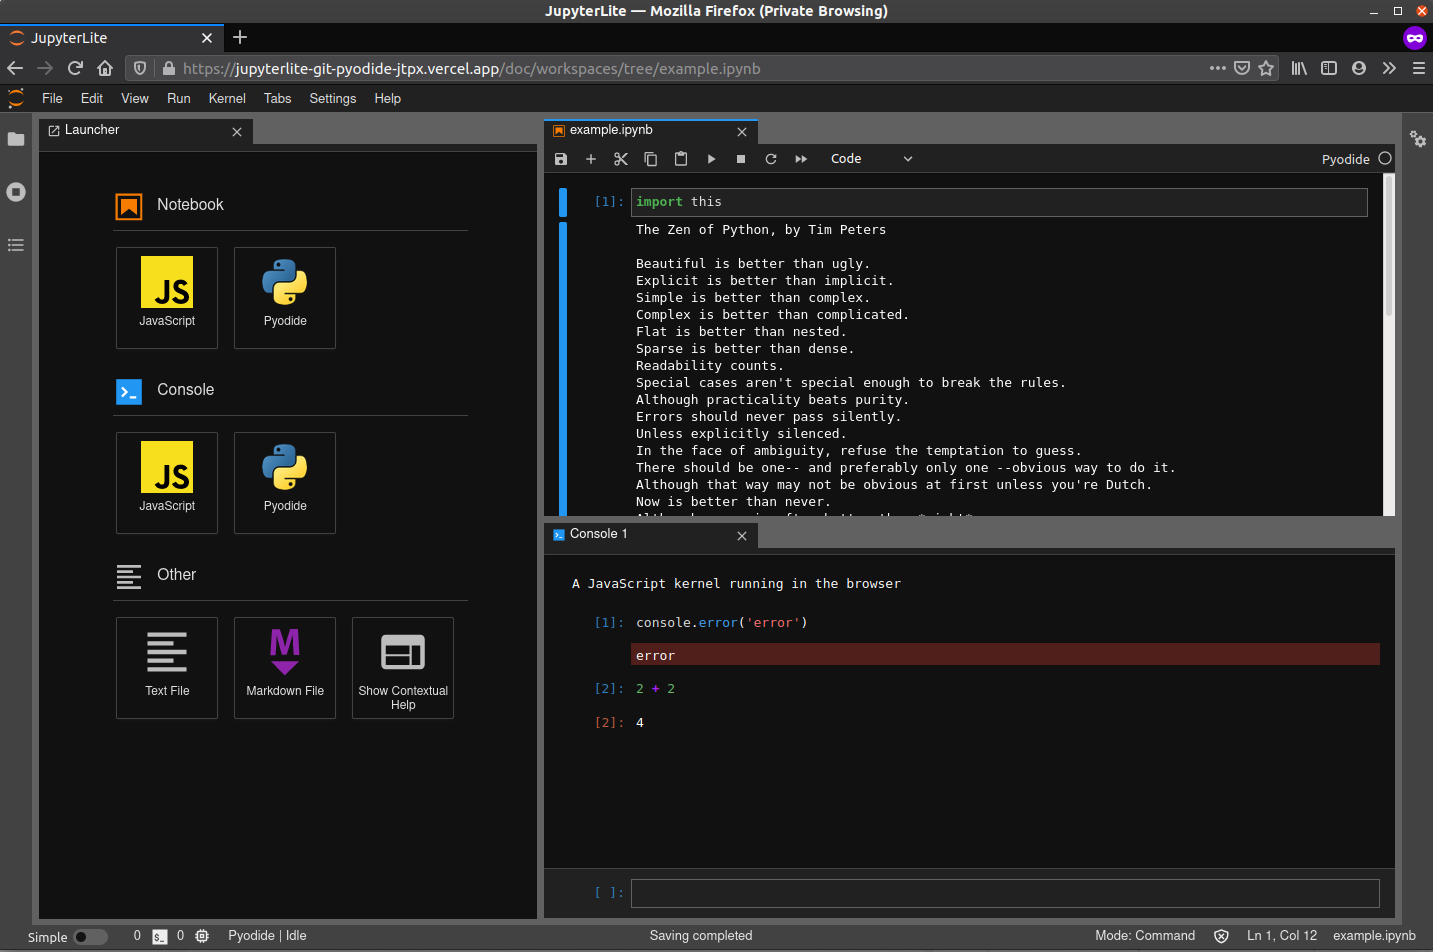This screenshot has height=952, width=1433.
Task: Restart the Pyodide kernel
Action: coord(770,158)
